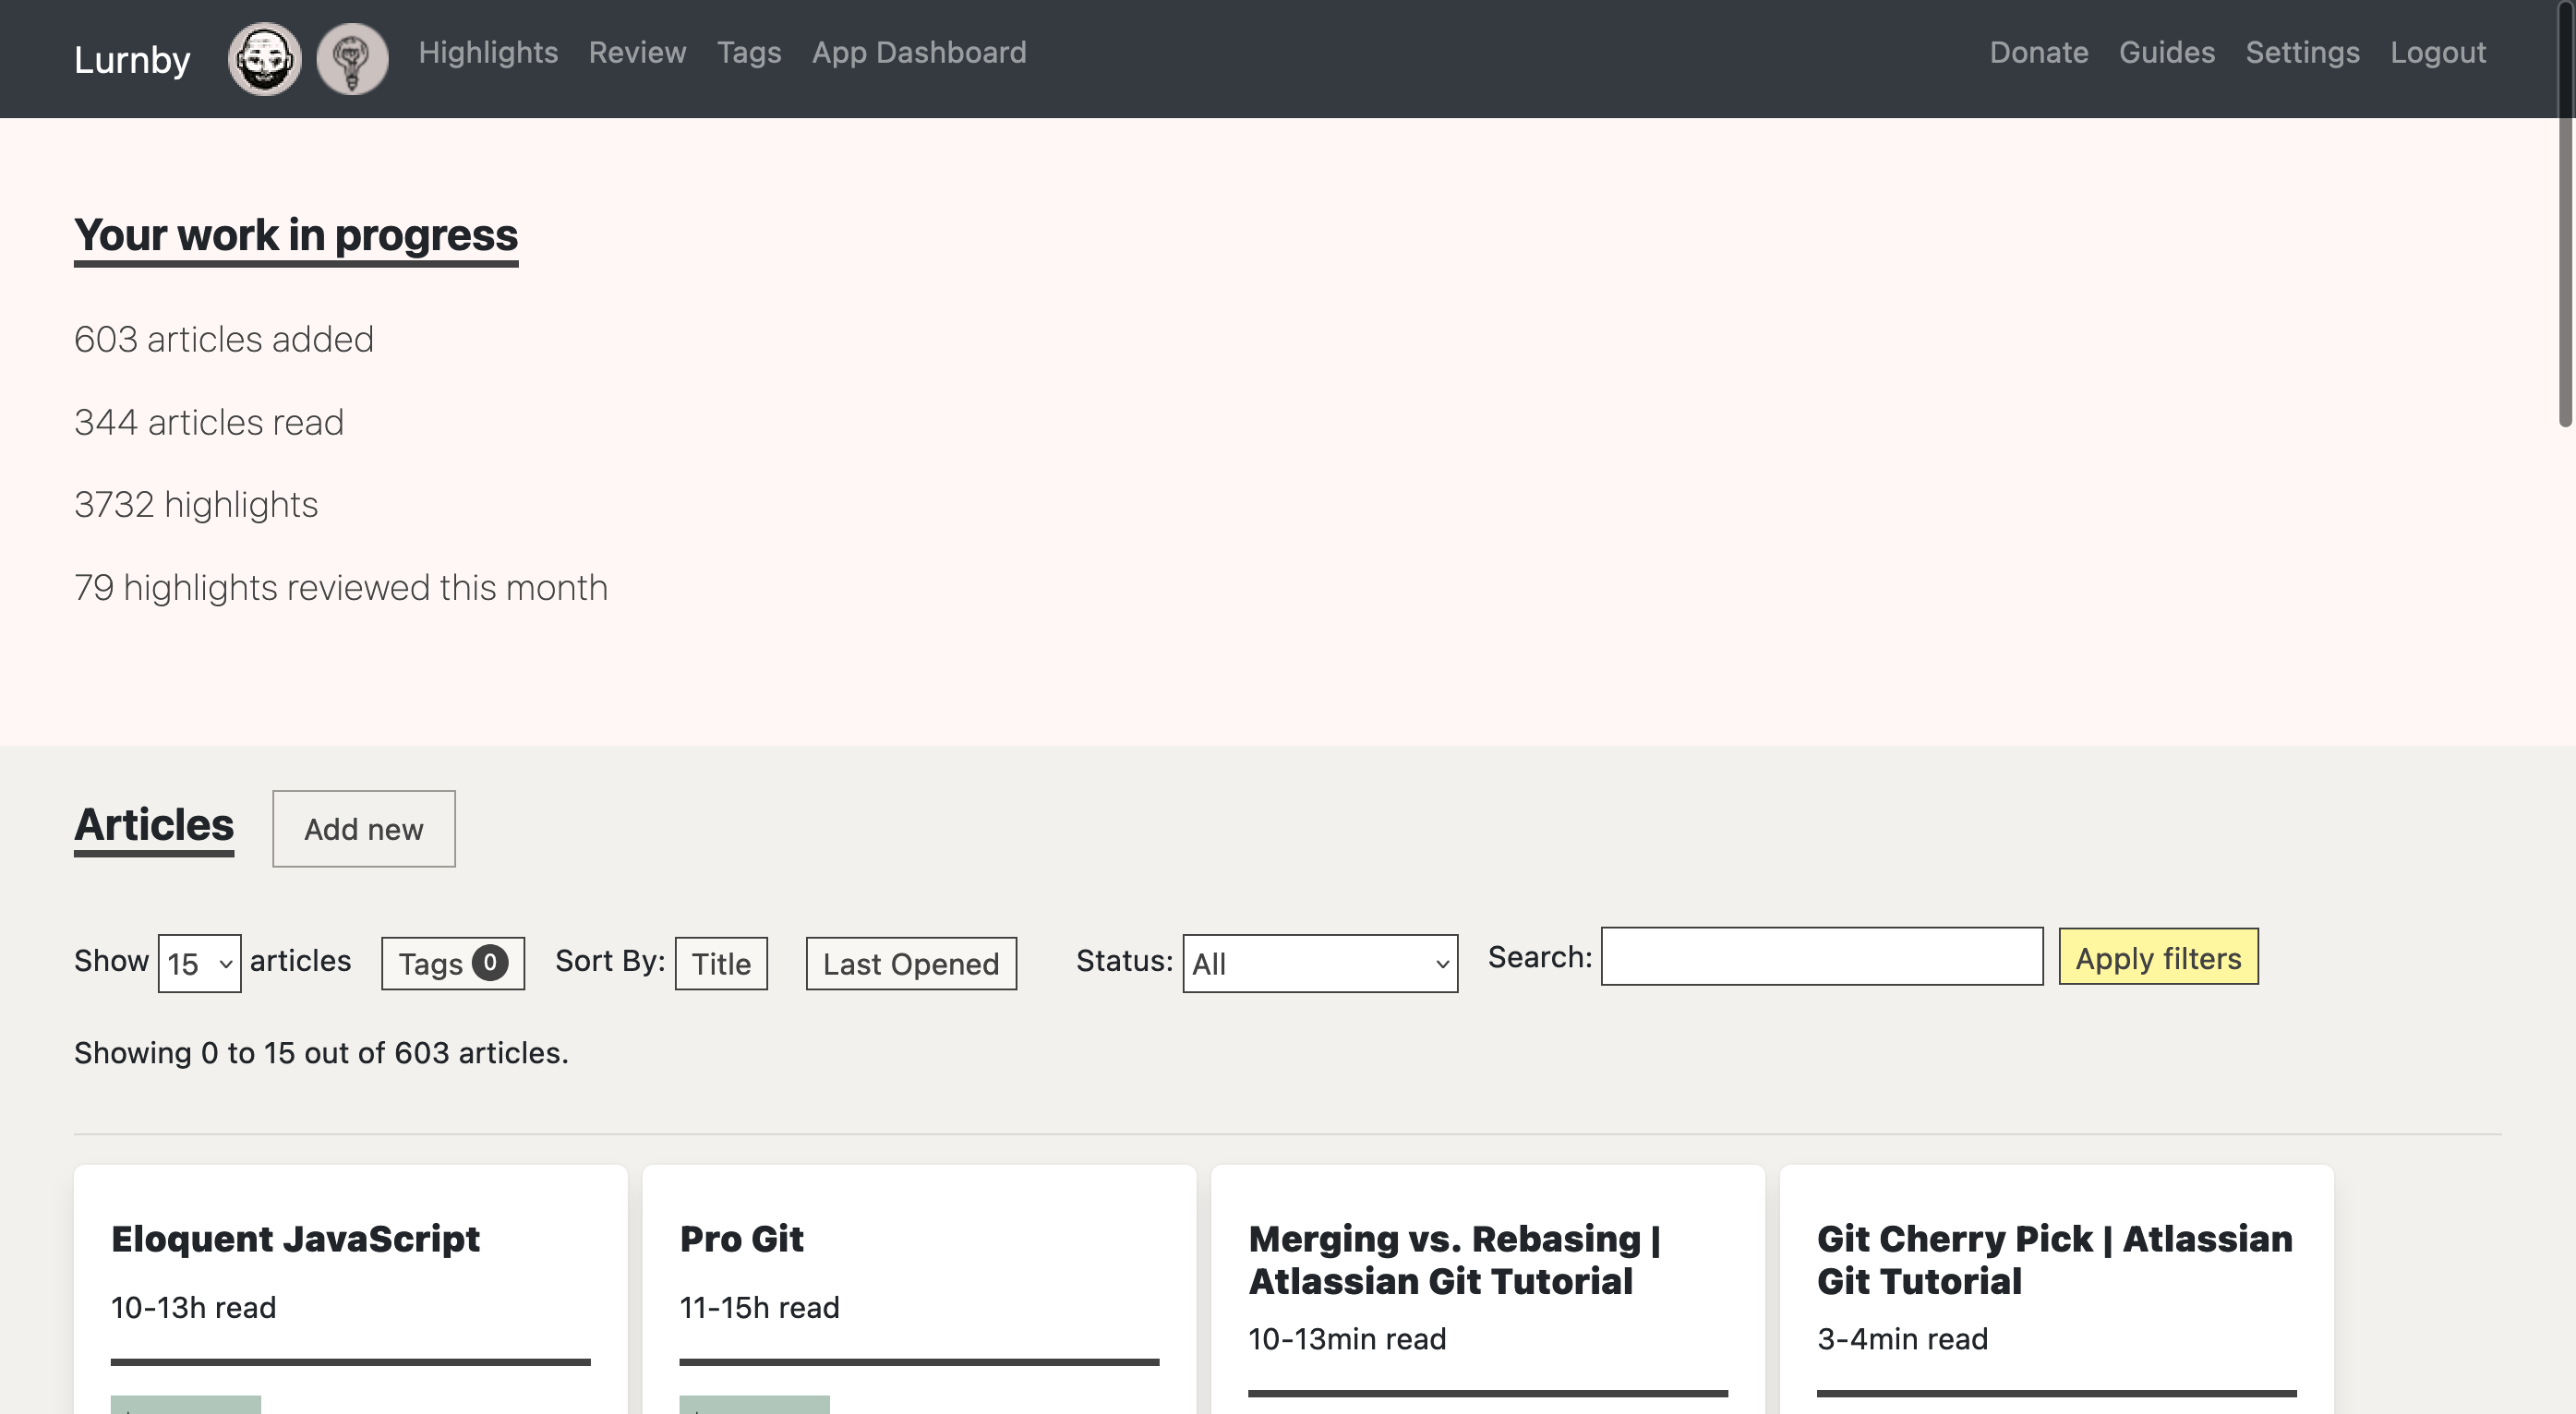Image resolution: width=2576 pixels, height=1414 pixels.
Task: Click the Donate link
Action: [2038, 52]
